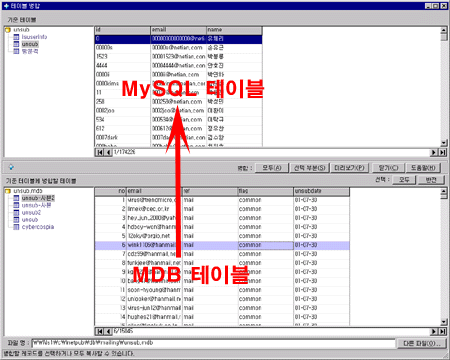Go to next record in MDB grid
This screenshot has width=450, height=360.
point(434,331)
